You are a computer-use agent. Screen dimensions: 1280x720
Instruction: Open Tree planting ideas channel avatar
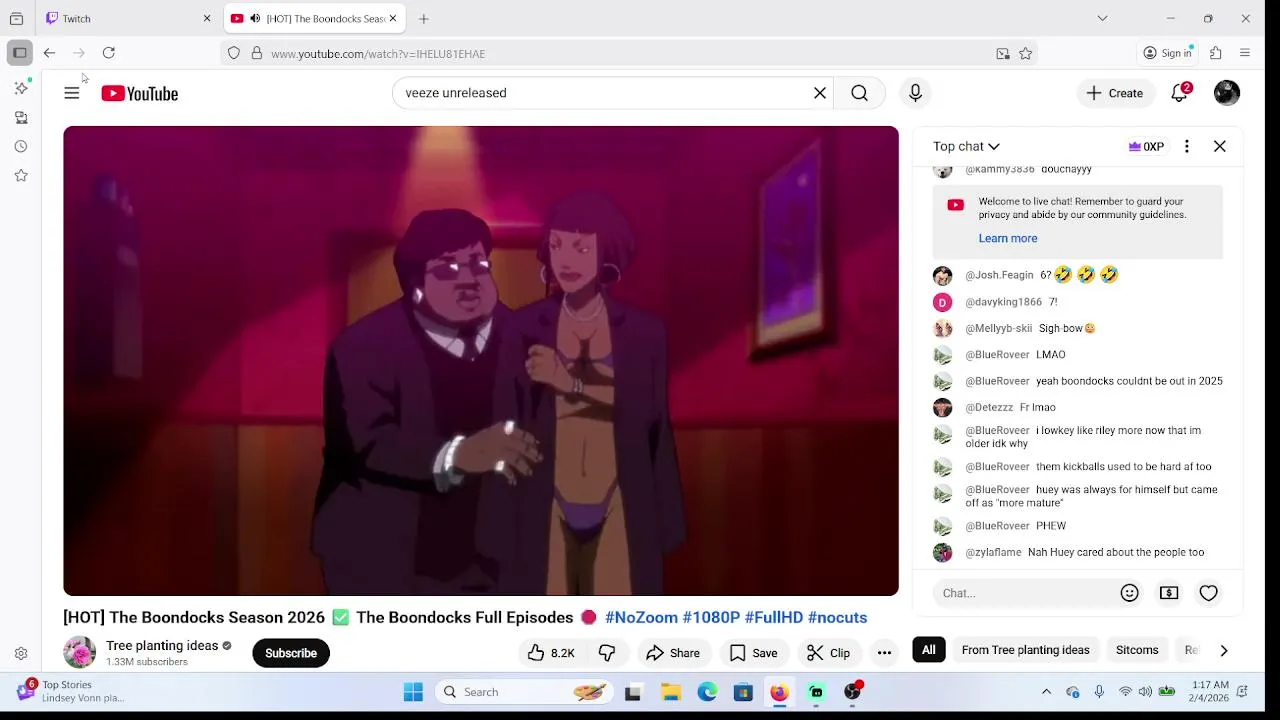click(x=80, y=653)
